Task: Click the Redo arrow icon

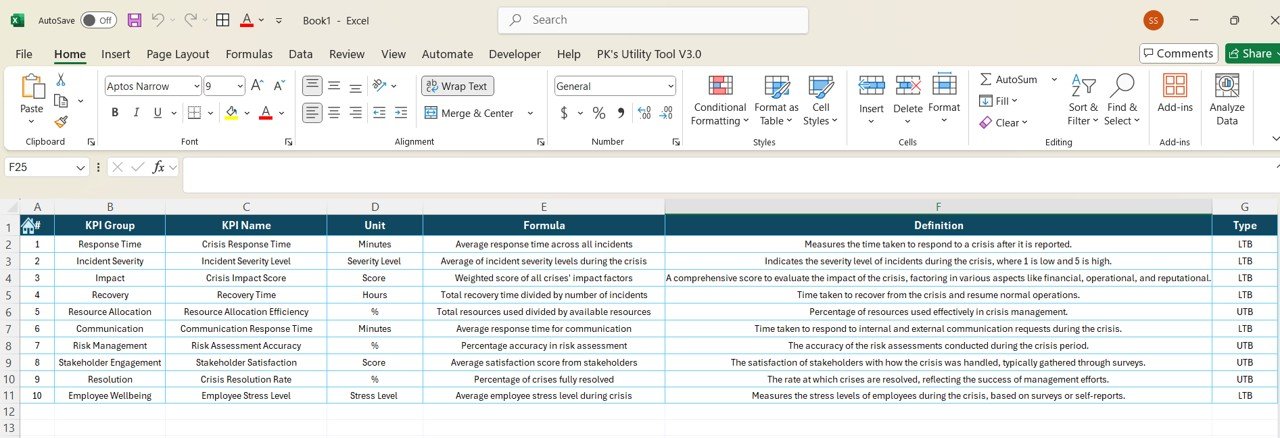Action: click(x=191, y=20)
